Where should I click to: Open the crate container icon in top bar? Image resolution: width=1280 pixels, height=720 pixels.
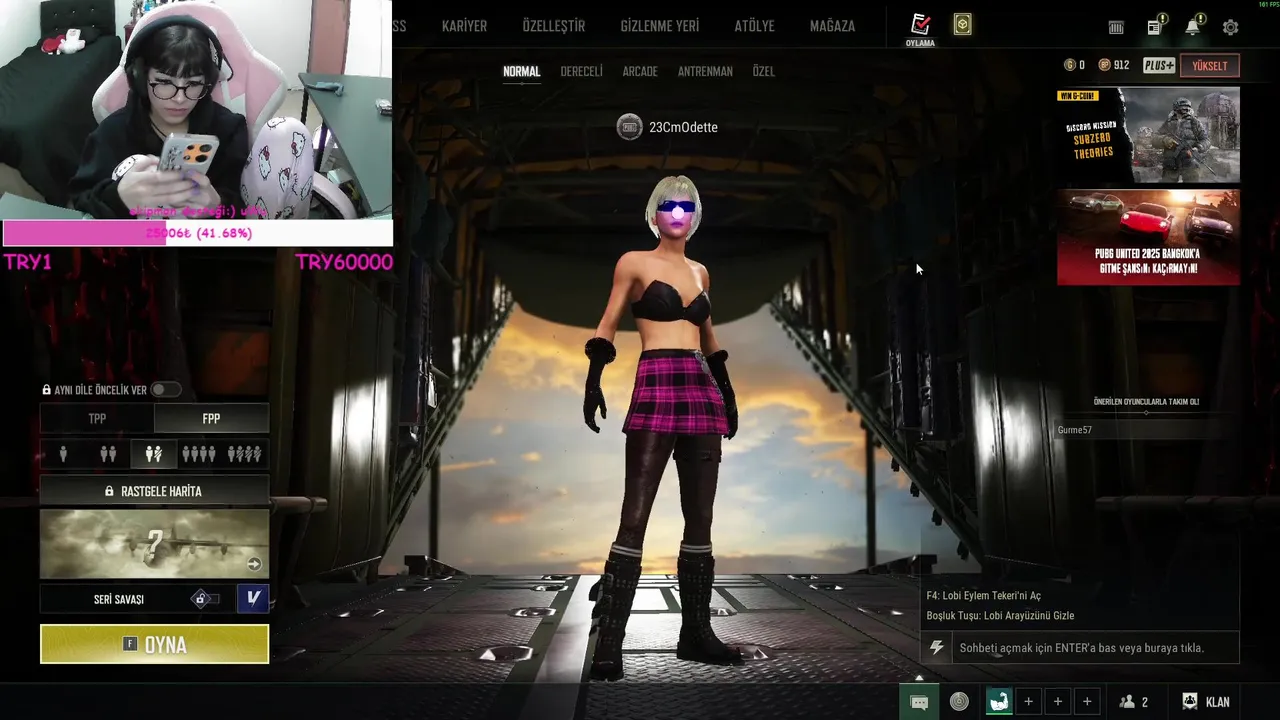pos(1116,27)
